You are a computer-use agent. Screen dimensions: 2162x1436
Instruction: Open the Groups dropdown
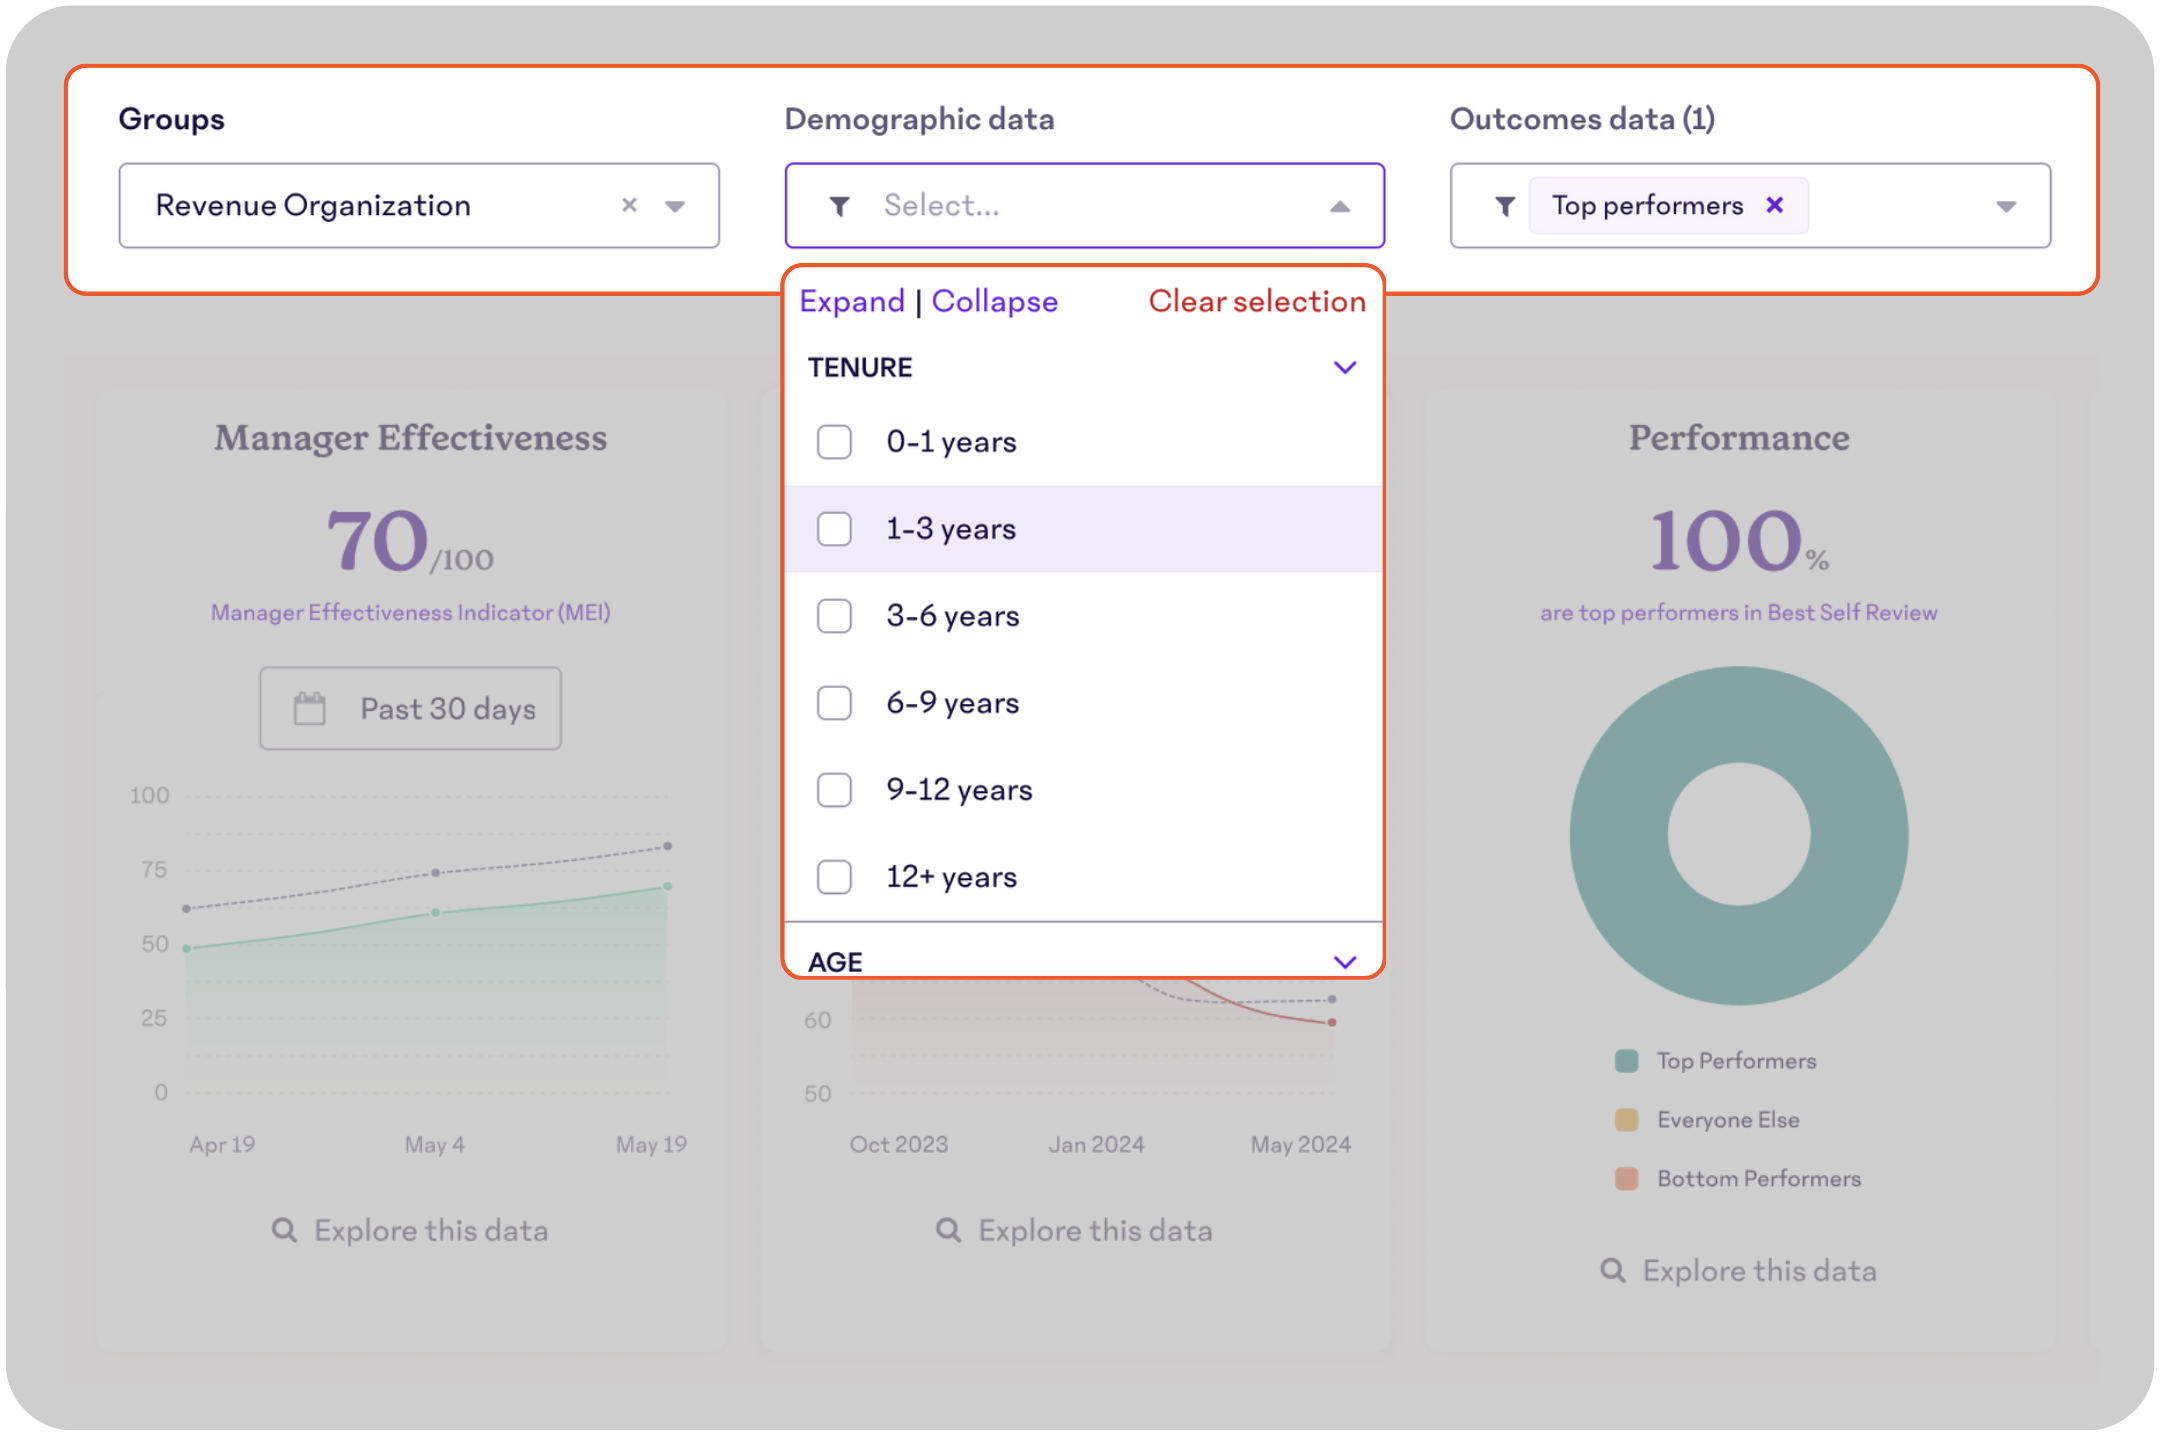tap(676, 205)
